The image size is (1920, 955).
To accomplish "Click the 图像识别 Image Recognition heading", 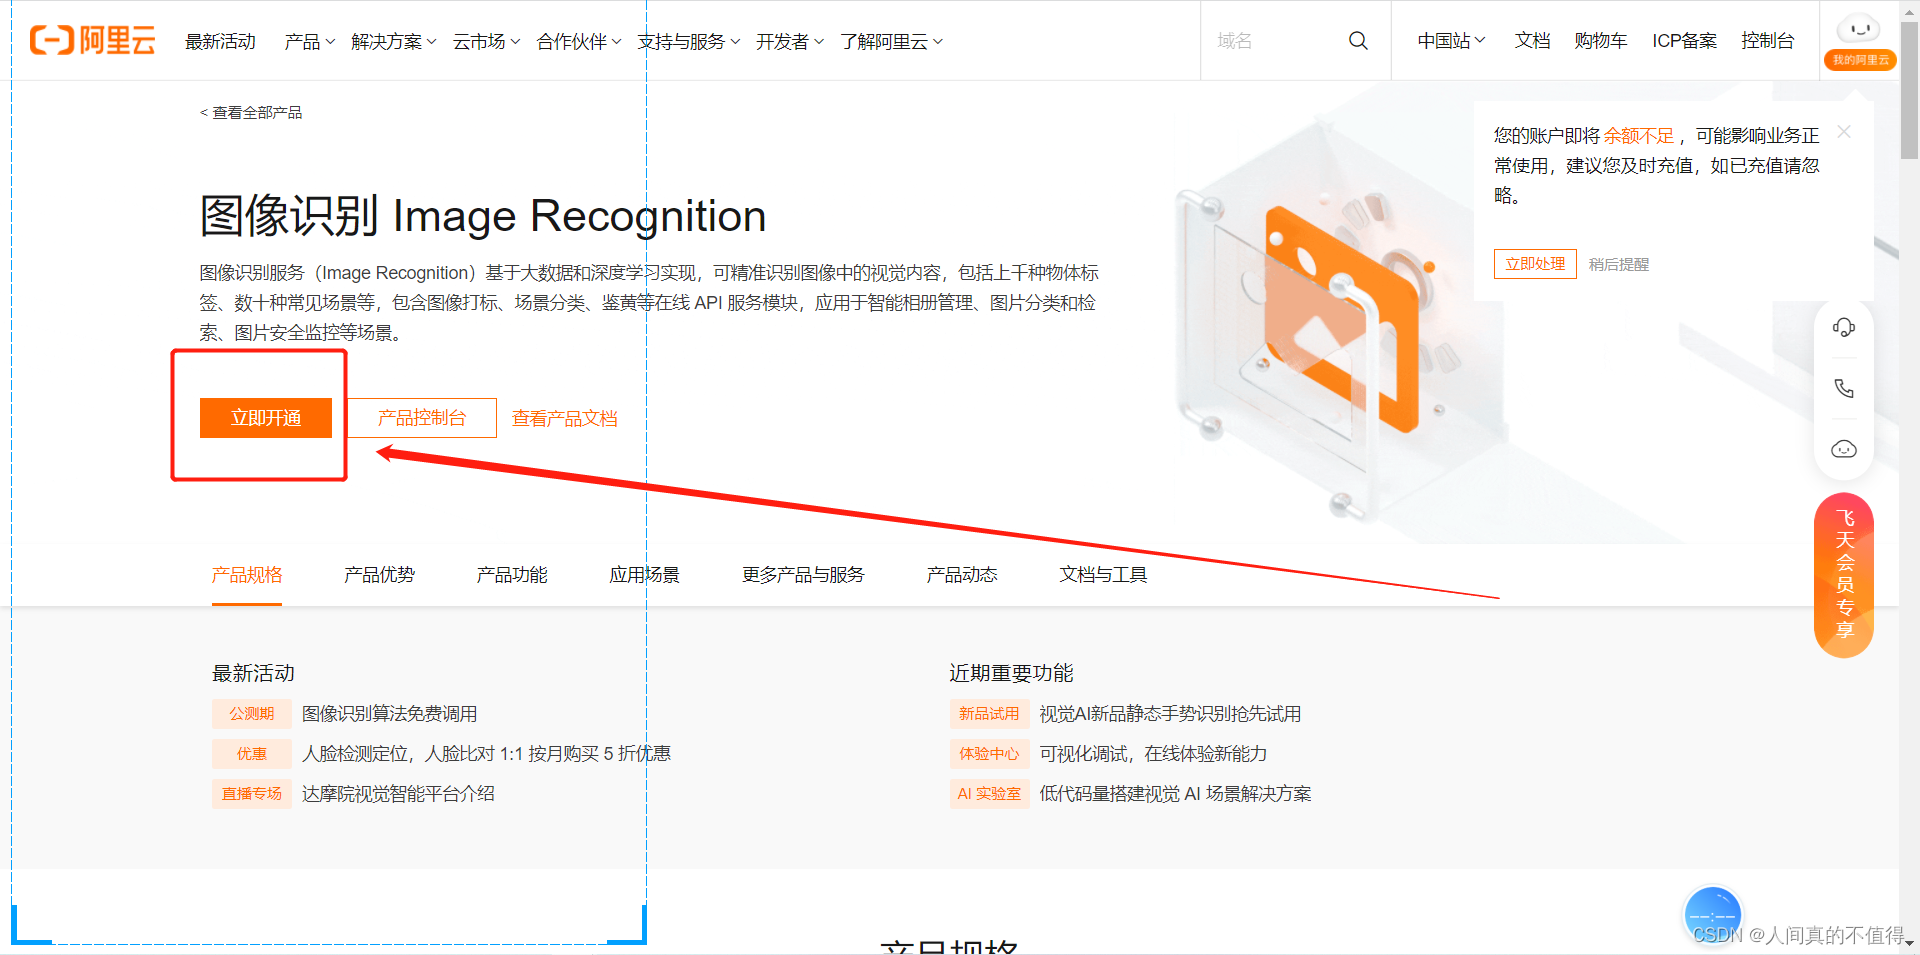I will pyautogui.click(x=483, y=216).
